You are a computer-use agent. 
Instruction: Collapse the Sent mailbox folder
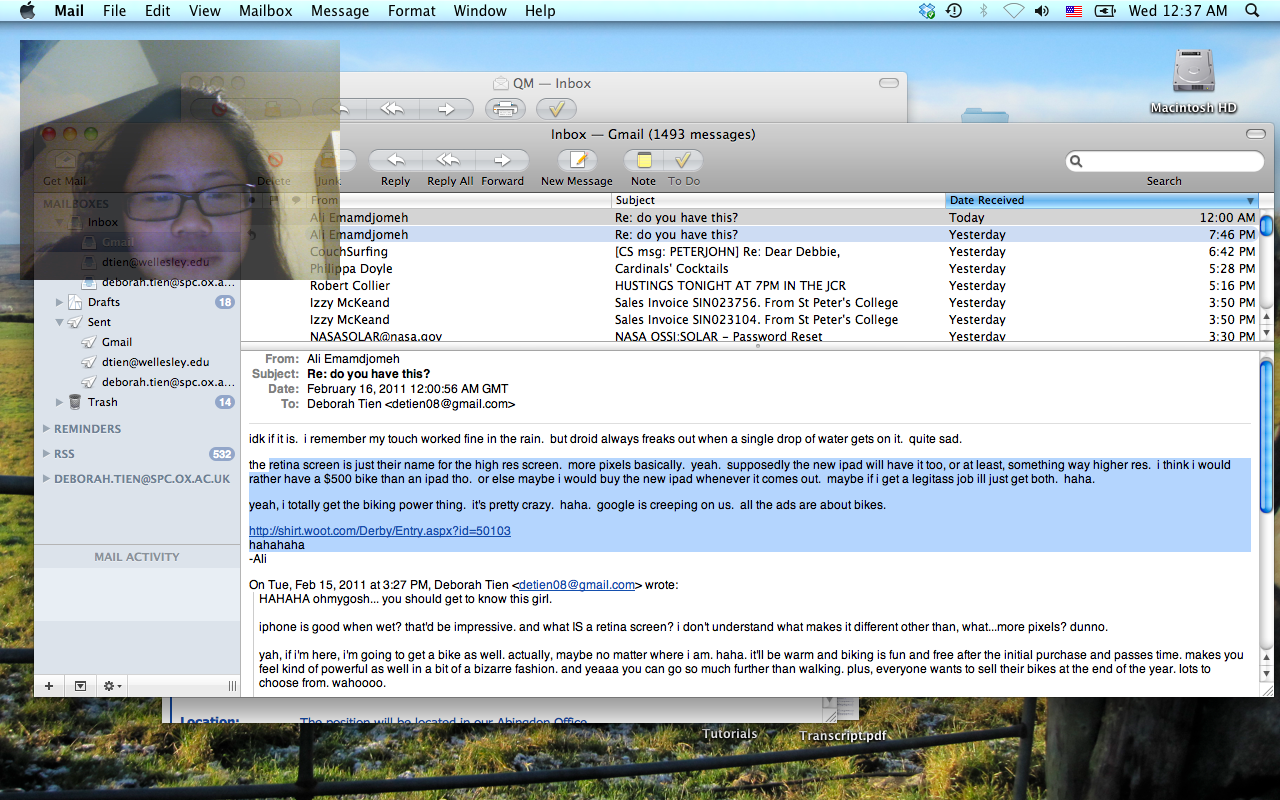point(60,322)
